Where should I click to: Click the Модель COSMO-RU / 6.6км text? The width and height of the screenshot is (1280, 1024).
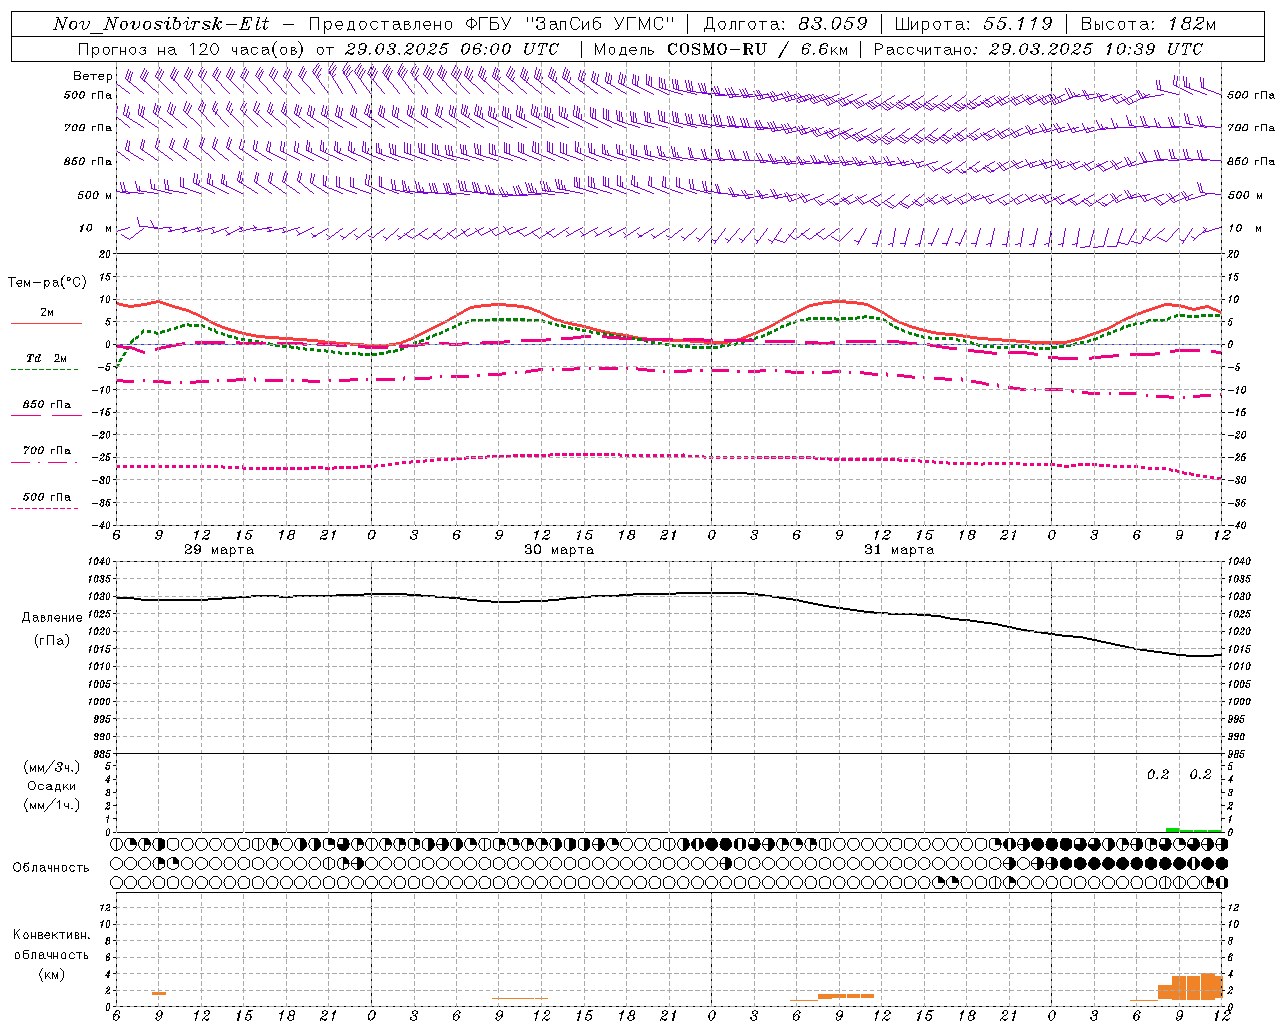click(721, 49)
